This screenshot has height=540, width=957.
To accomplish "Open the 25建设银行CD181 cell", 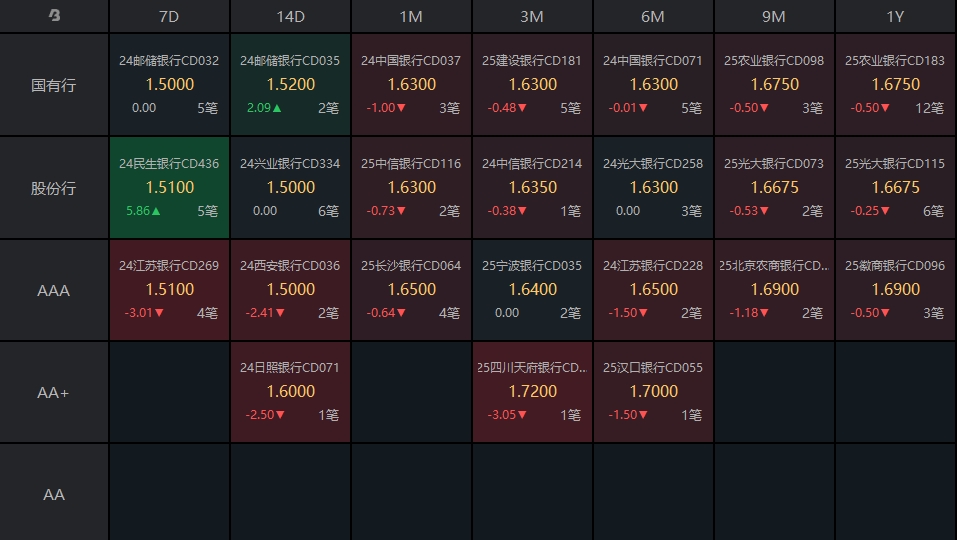I will point(532,85).
